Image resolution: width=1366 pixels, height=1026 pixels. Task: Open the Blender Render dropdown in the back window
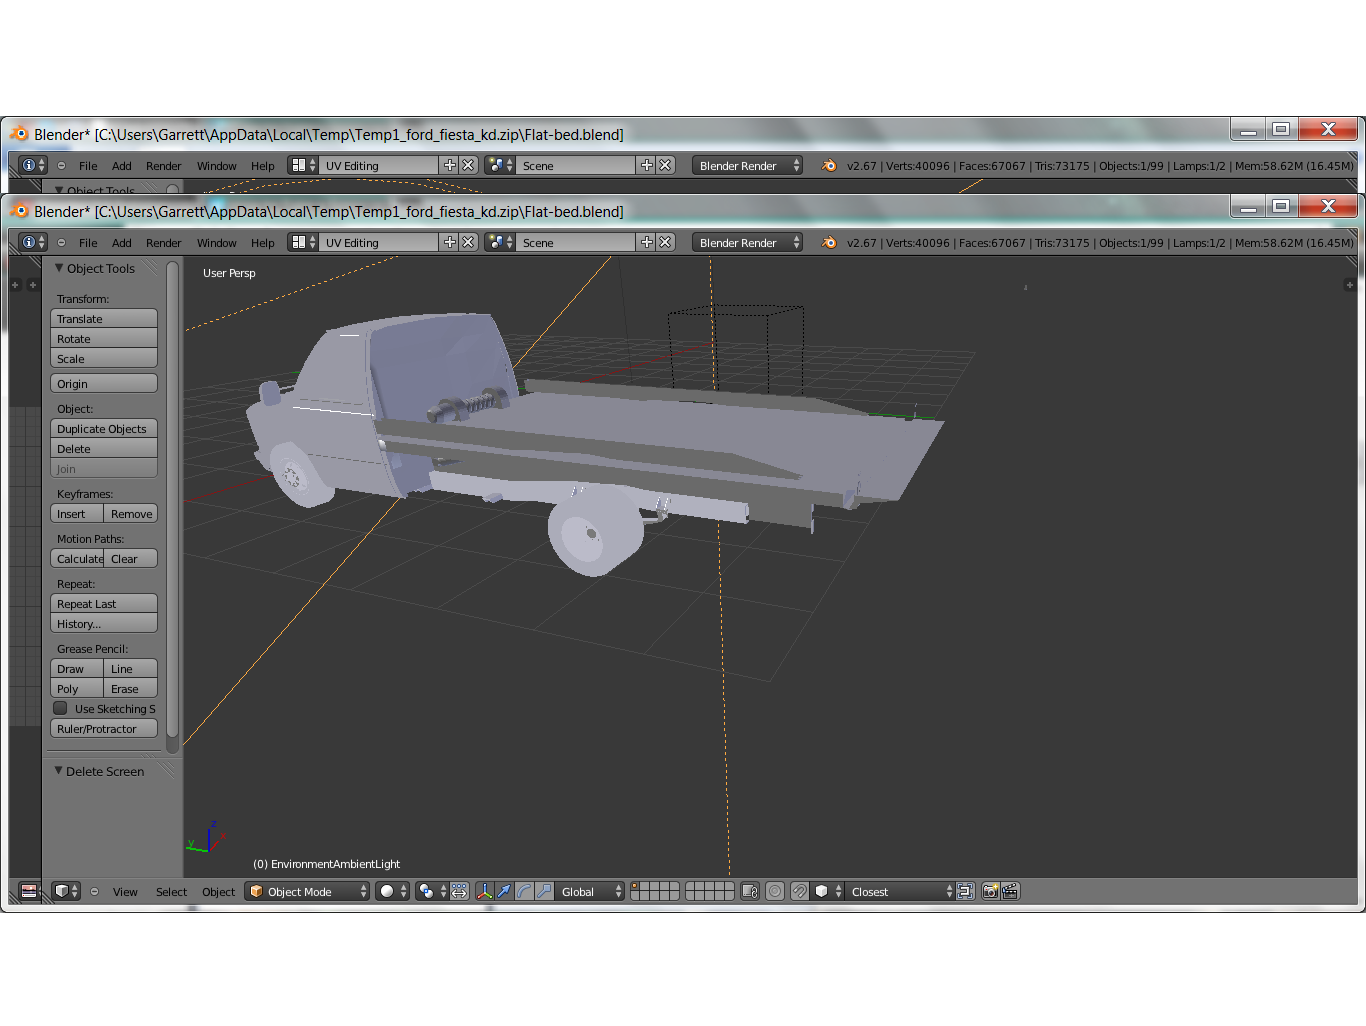tap(747, 165)
